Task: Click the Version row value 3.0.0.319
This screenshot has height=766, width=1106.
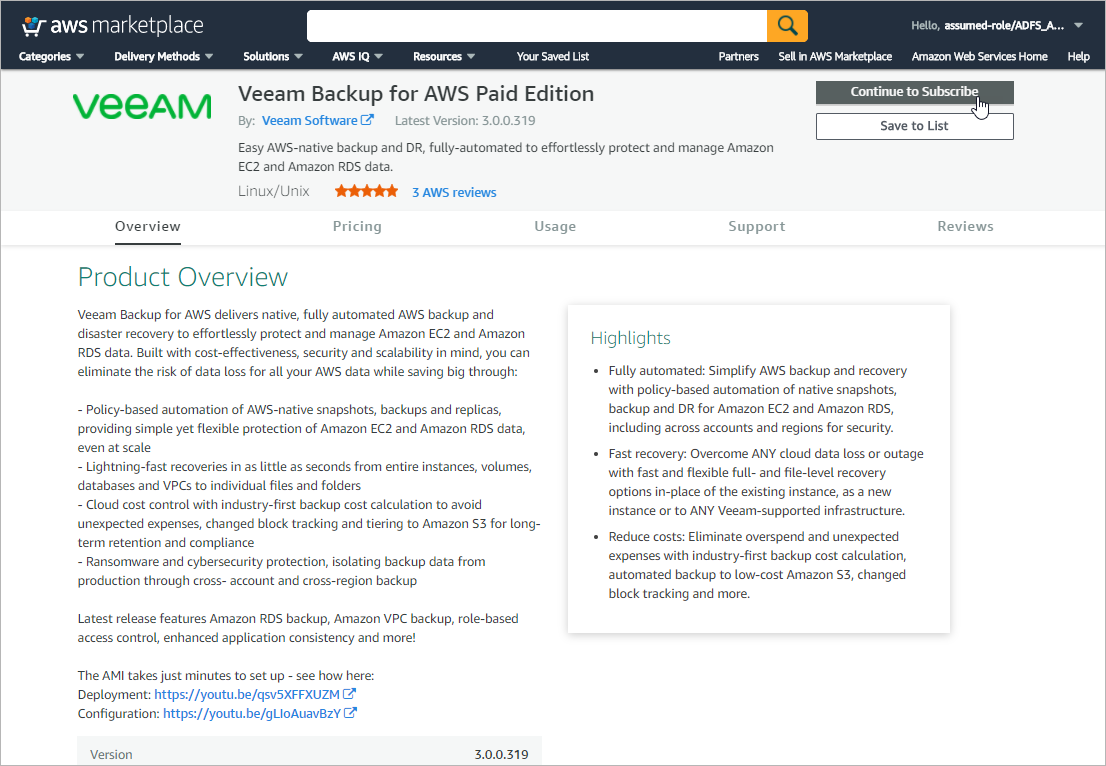Action: pyautogui.click(x=502, y=755)
